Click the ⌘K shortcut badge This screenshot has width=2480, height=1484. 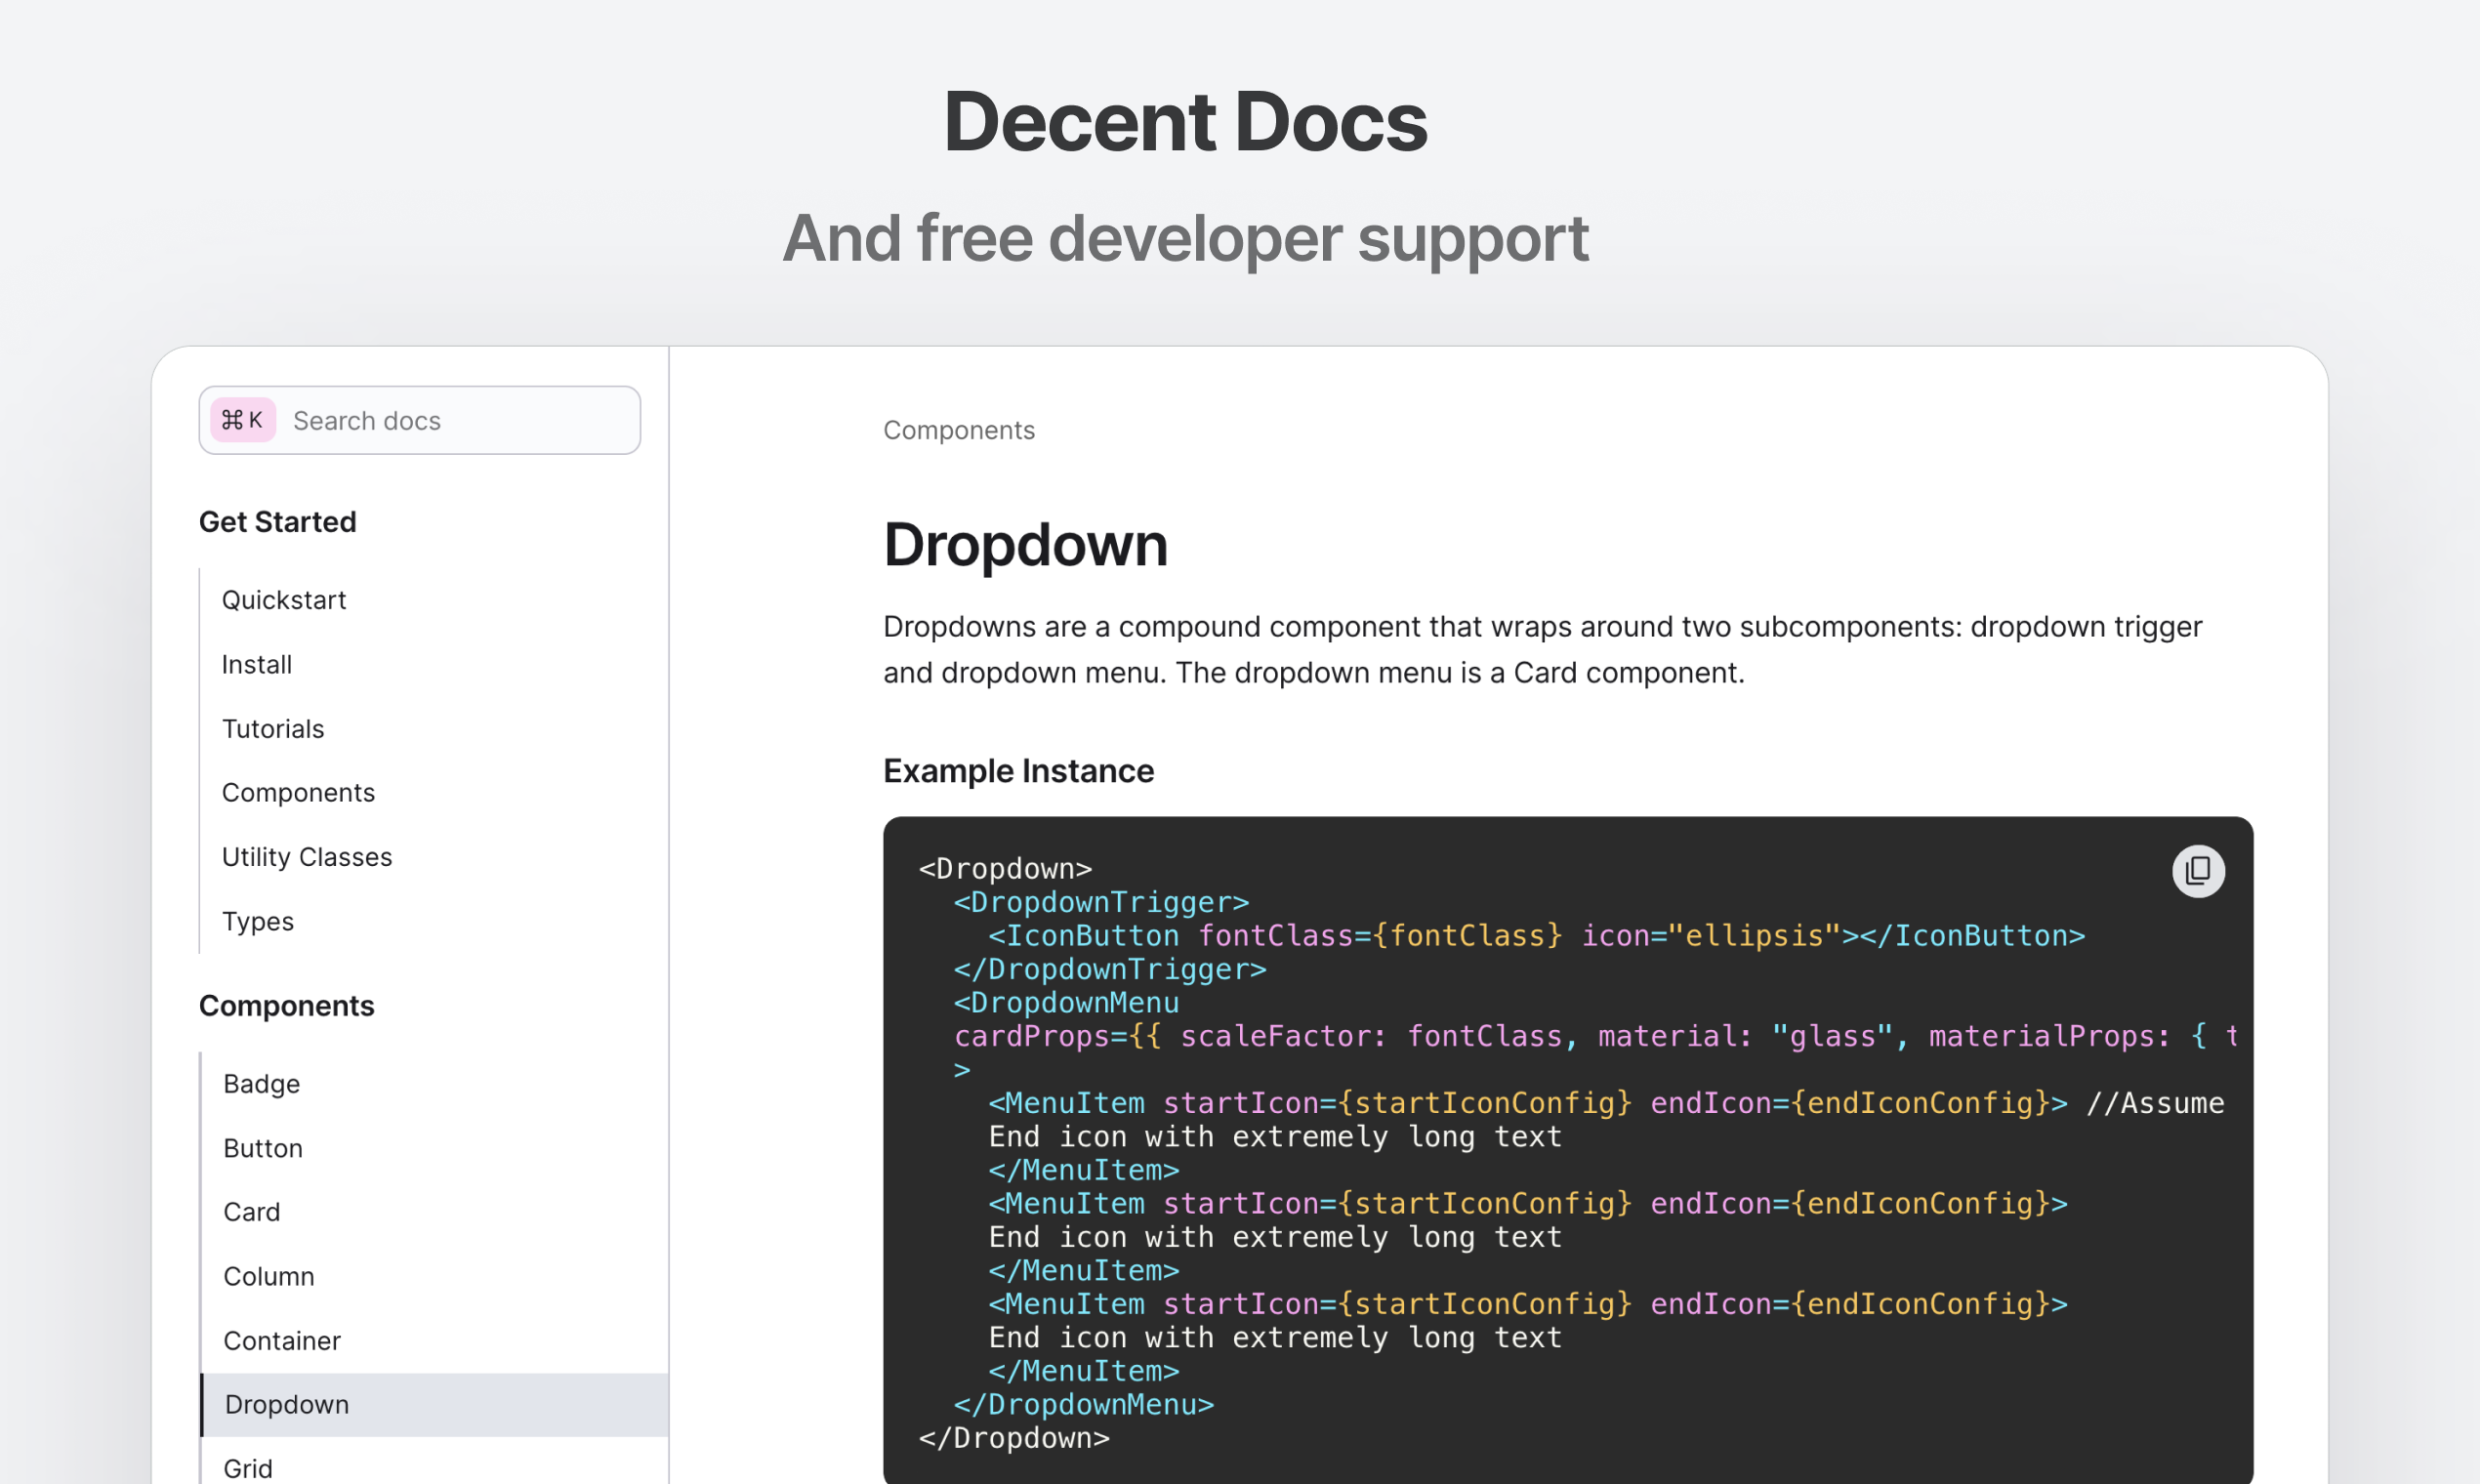pos(243,420)
